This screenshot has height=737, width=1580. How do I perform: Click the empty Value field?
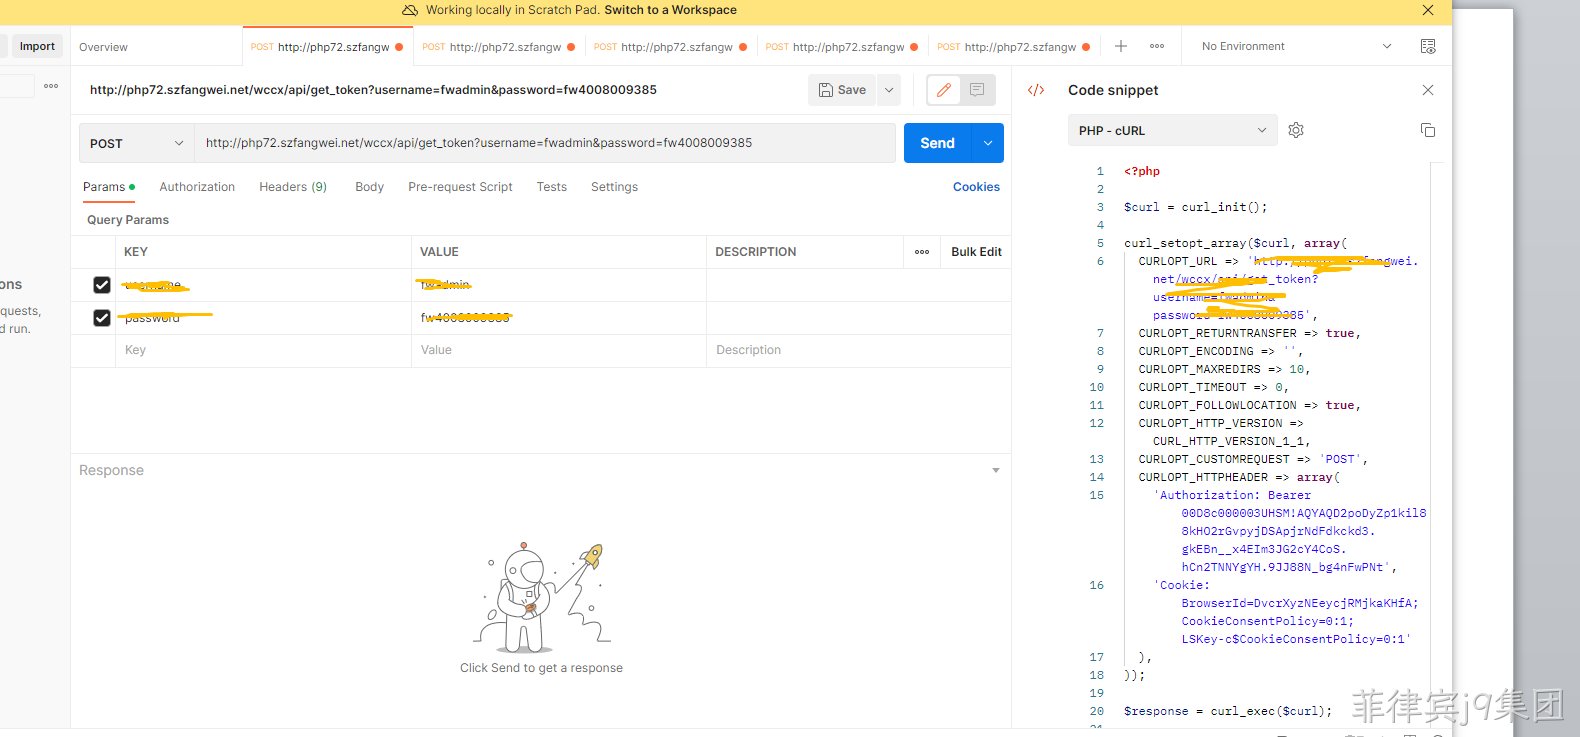click(559, 350)
